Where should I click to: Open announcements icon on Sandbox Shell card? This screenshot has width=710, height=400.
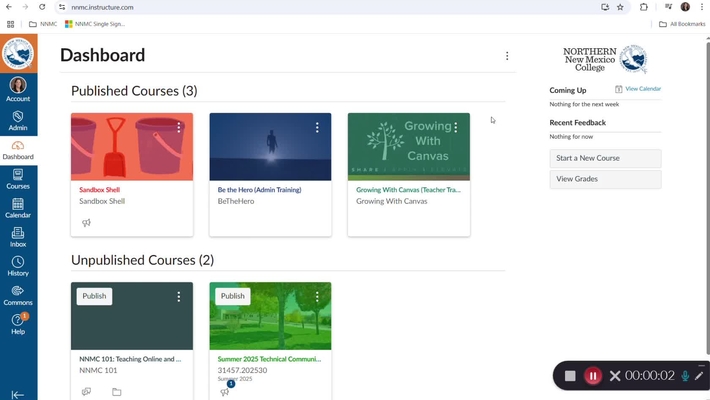coord(86,222)
